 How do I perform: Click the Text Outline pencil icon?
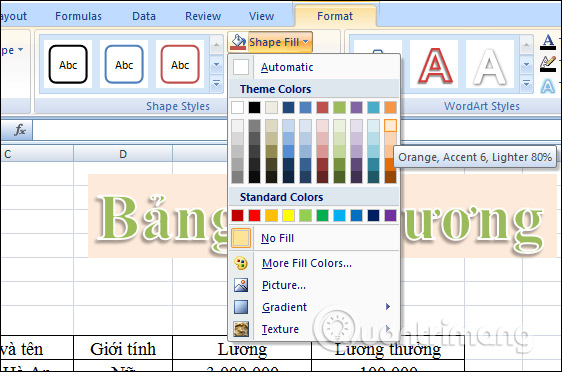[548, 64]
